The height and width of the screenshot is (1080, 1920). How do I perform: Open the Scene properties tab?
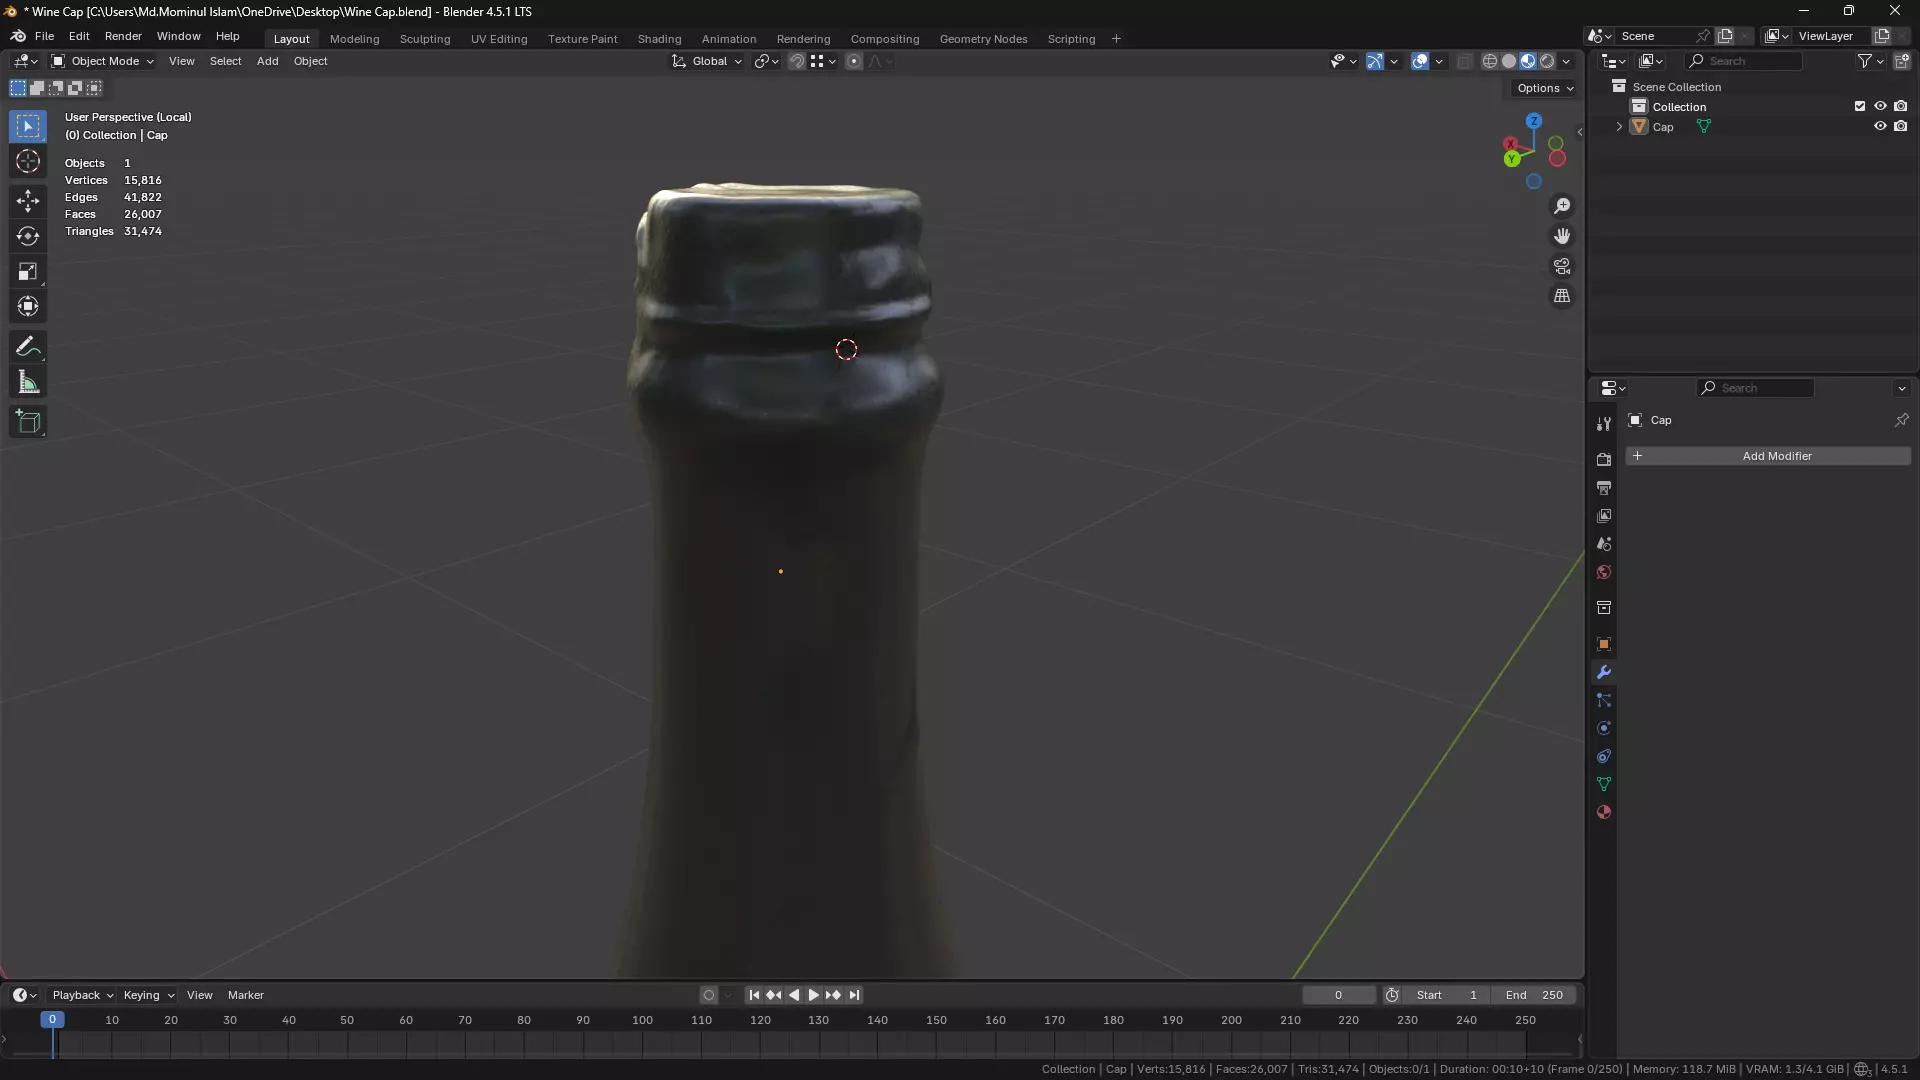1604,544
